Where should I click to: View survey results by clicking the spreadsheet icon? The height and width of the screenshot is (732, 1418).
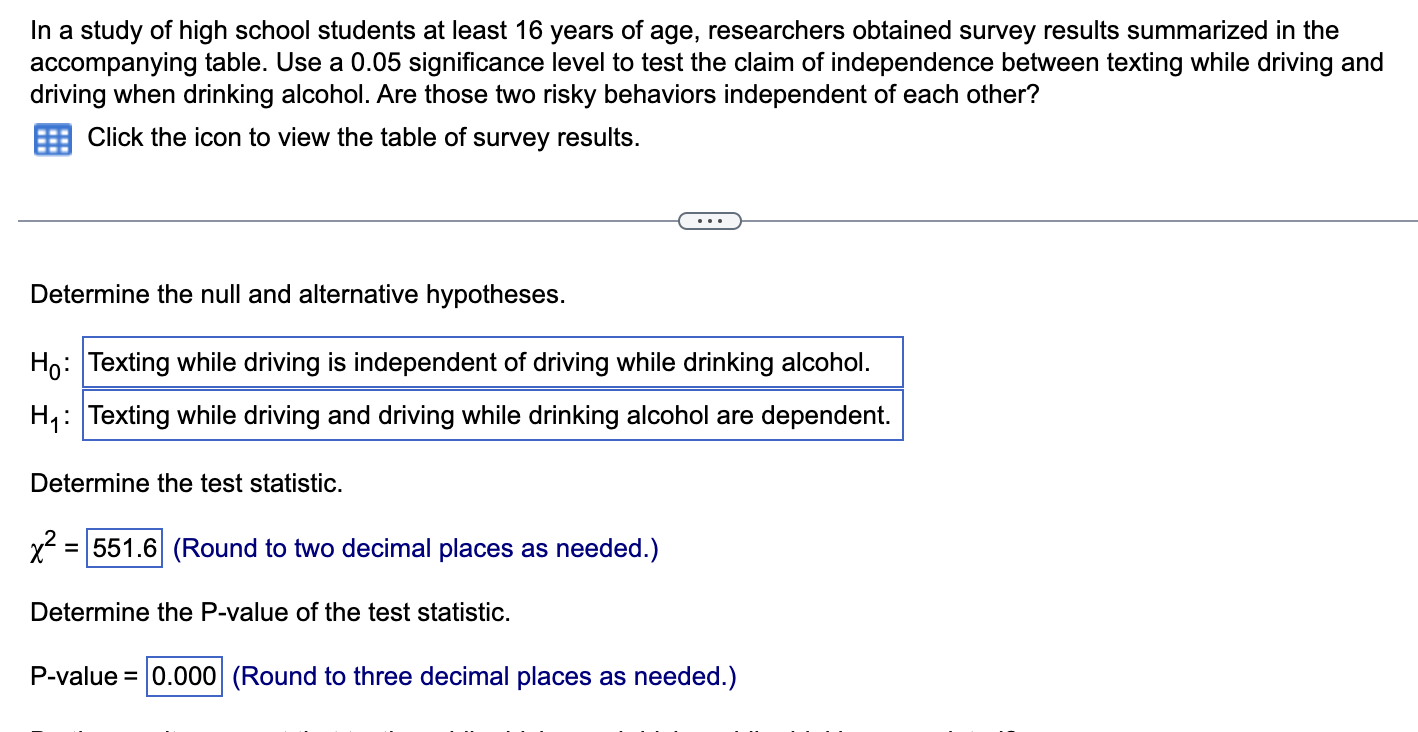53,139
